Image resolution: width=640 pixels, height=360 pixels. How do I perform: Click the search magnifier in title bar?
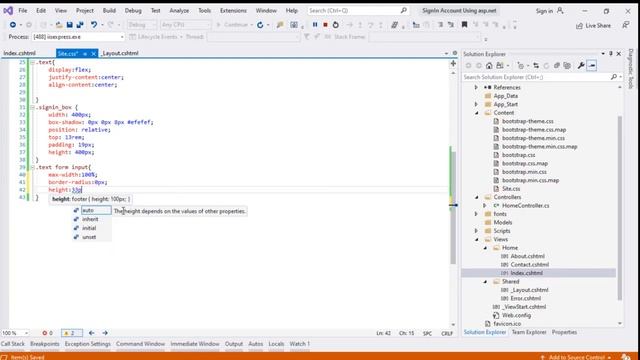tap(403, 11)
